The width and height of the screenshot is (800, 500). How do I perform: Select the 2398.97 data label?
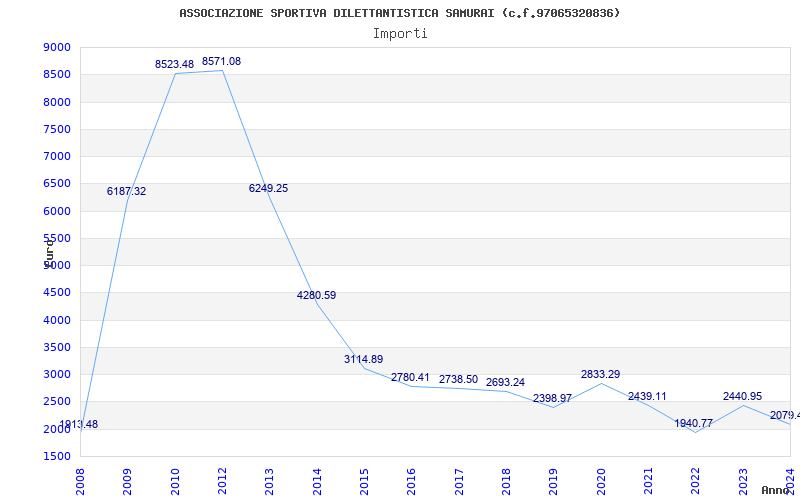552,399
